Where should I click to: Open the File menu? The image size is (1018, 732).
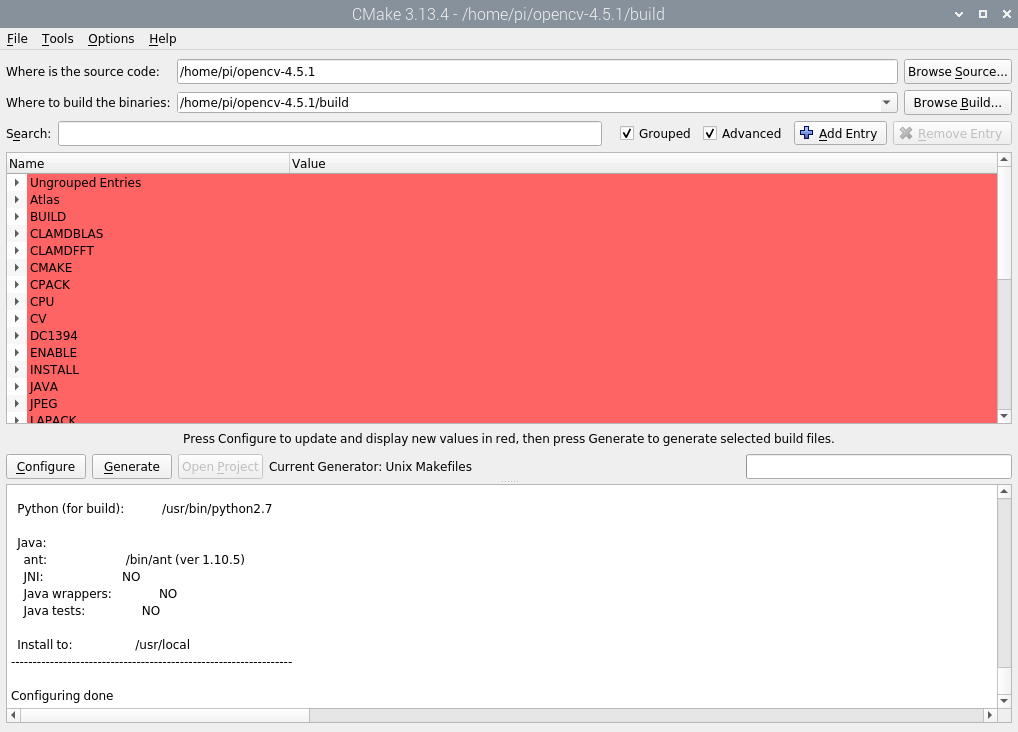(x=17, y=38)
